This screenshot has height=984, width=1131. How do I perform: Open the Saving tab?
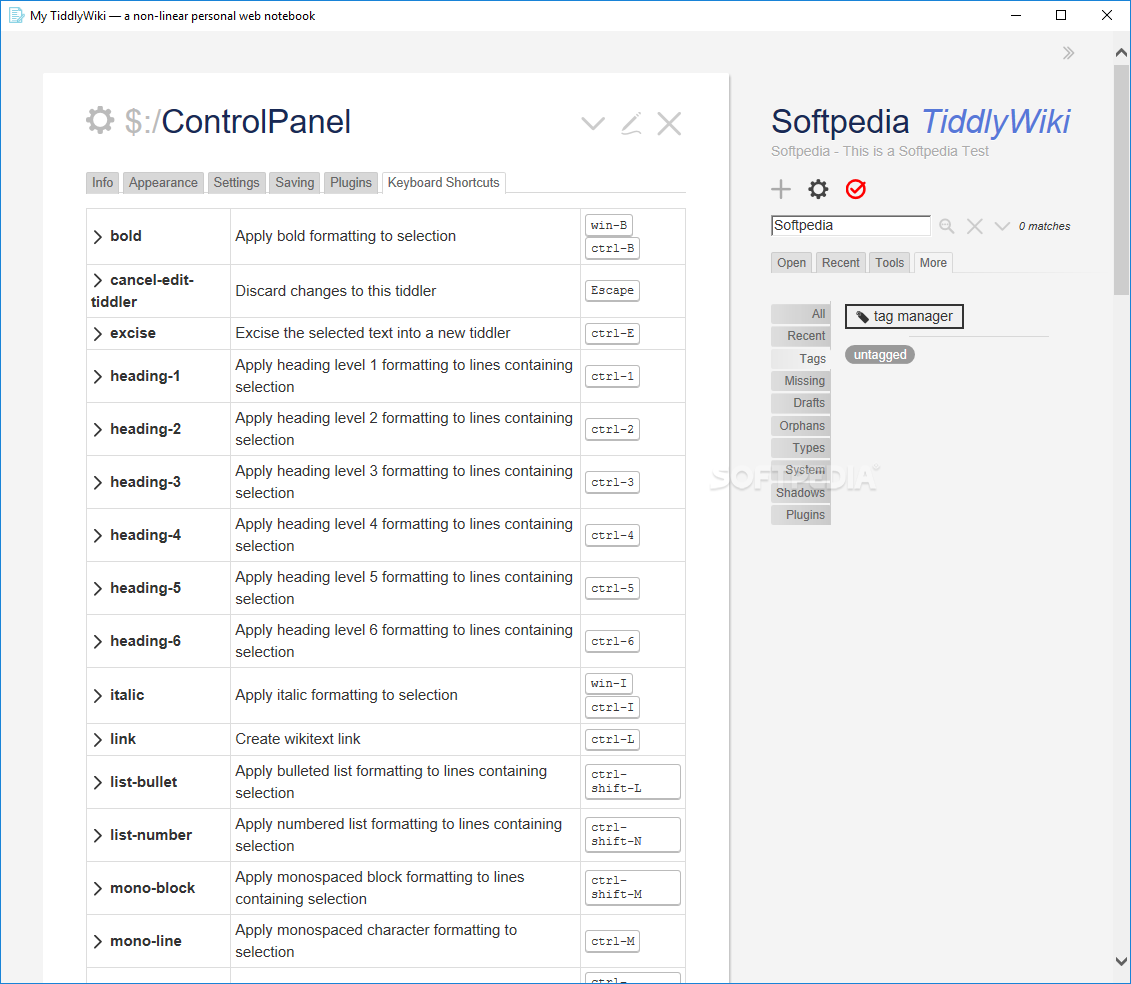[294, 183]
